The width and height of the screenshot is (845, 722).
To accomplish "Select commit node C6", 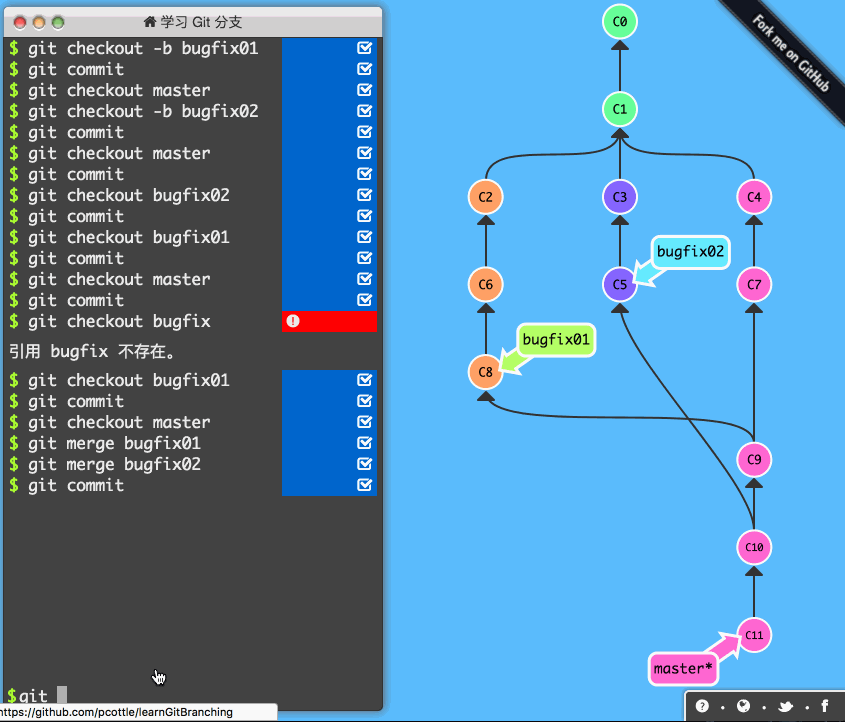I will click(x=486, y=284).
